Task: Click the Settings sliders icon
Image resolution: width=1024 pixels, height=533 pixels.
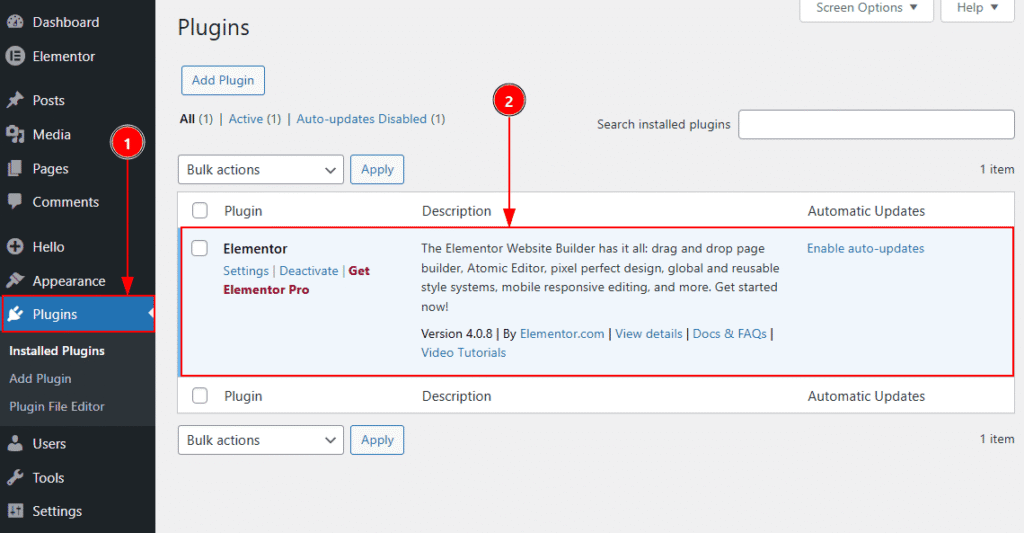Action: [15, 511]
